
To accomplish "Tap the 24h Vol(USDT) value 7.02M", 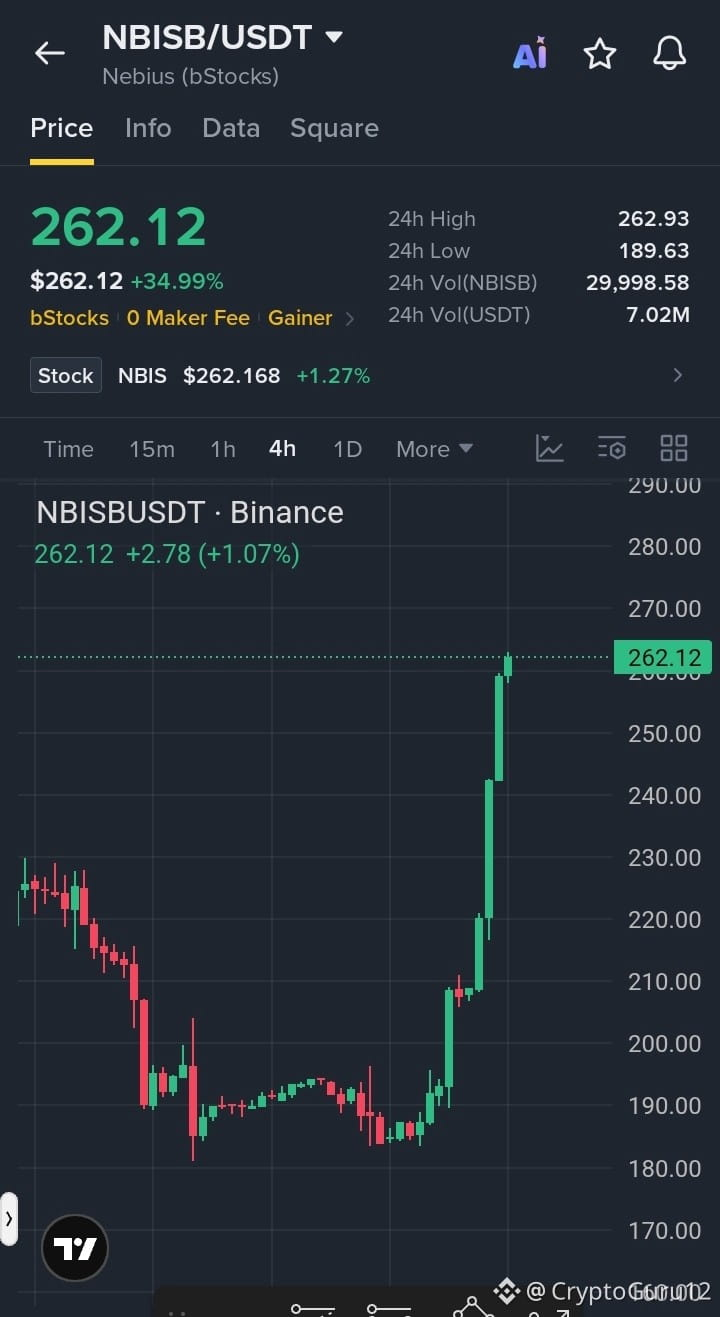I will coord(658,315).
